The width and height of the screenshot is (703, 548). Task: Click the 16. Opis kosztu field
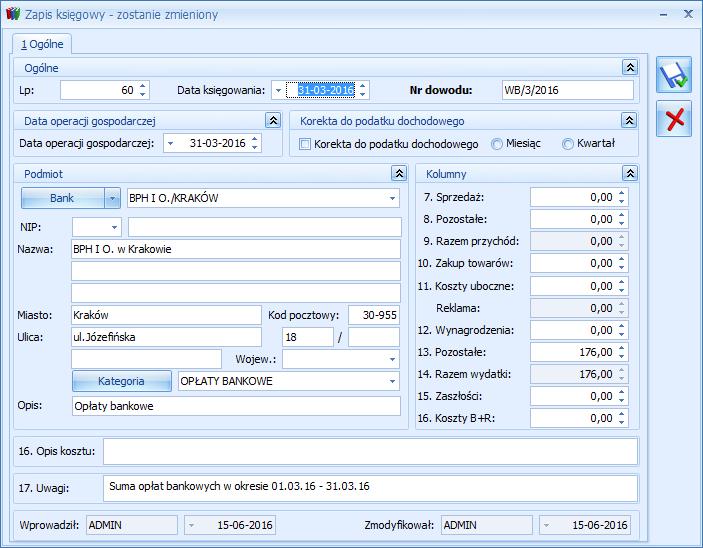point(370,451)
